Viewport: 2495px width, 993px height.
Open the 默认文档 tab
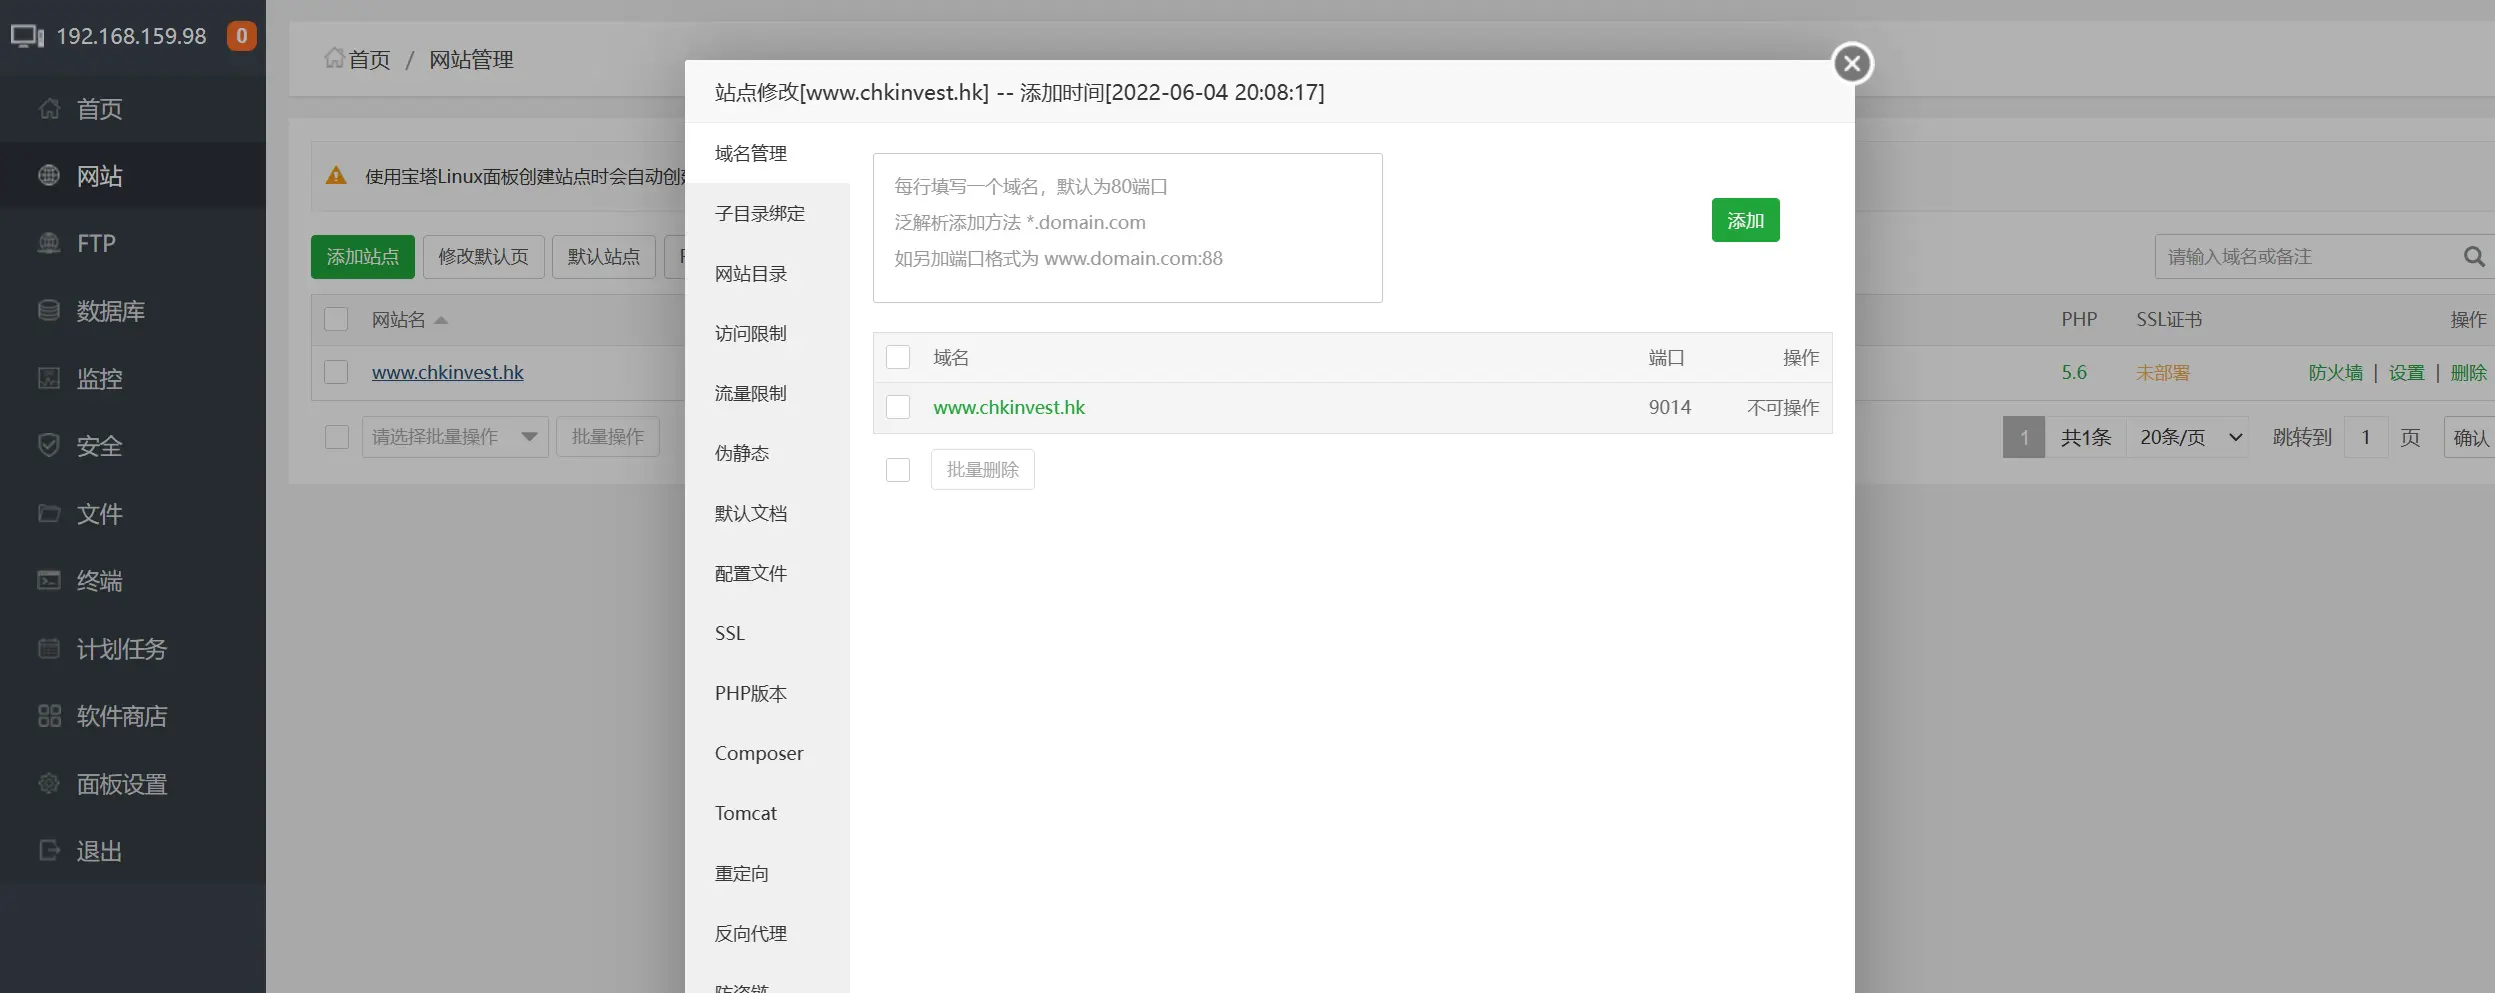click(x=767, y=513)
